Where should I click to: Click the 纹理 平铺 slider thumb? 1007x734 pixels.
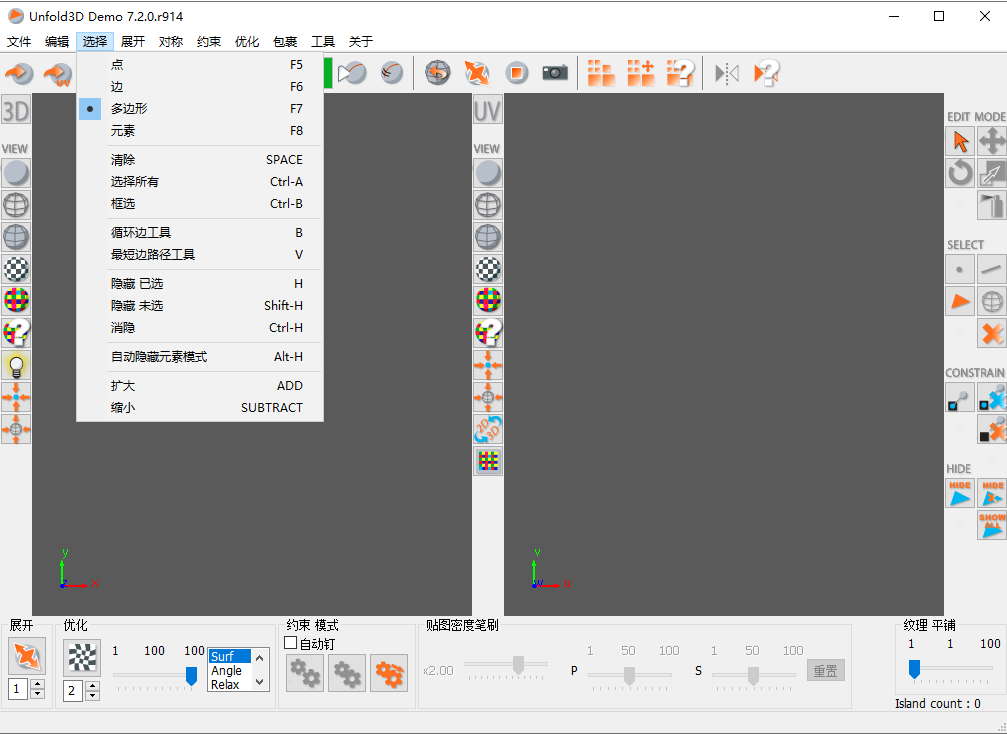tap(914, 669)
